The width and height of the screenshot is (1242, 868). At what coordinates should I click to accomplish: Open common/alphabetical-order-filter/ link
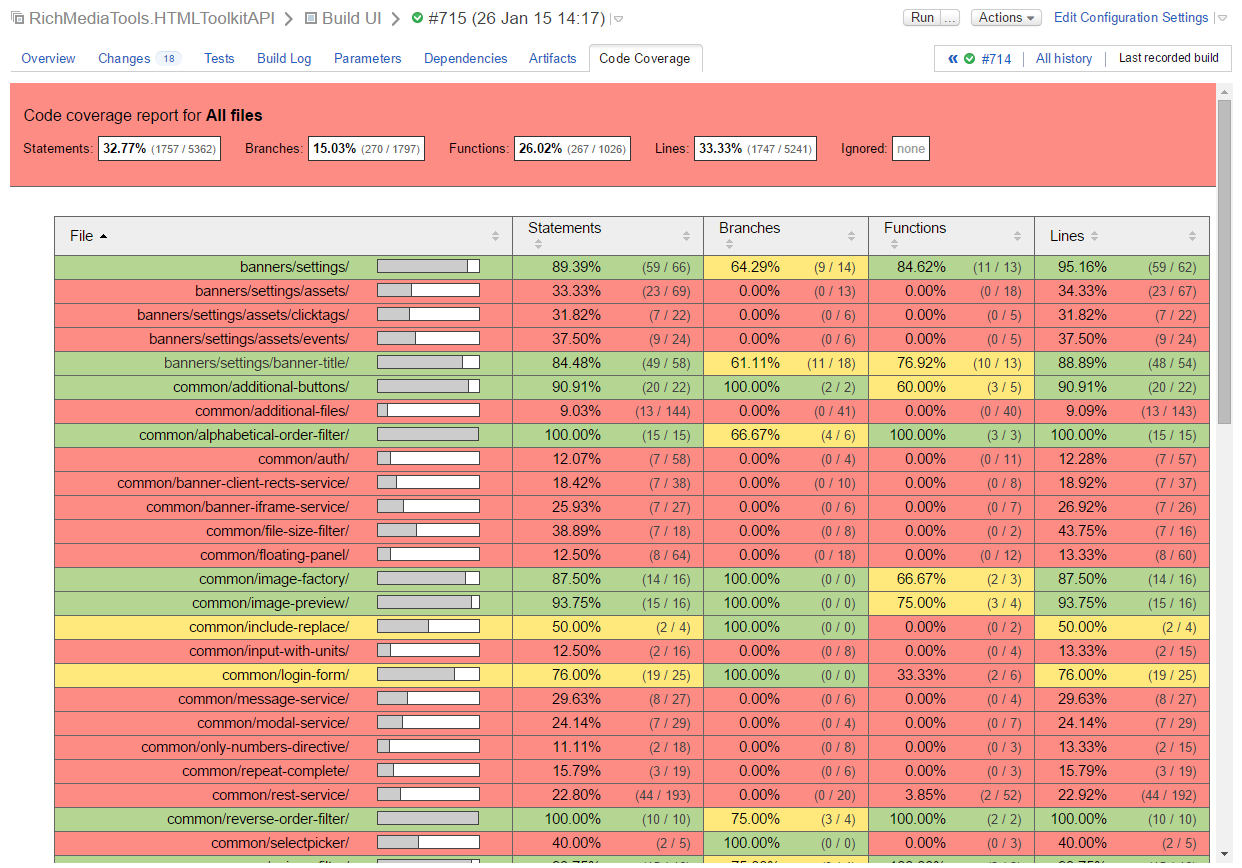pyautogui.click(x=244, y=435)
